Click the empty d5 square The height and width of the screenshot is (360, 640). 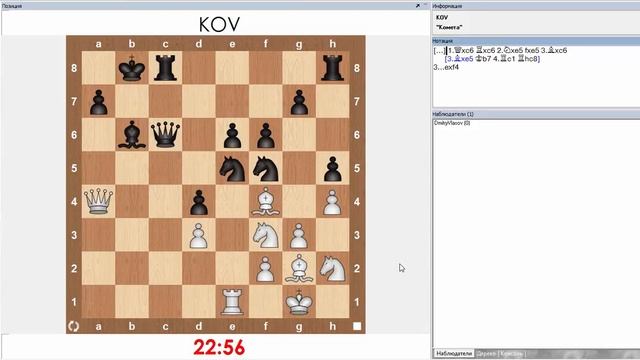199,168
